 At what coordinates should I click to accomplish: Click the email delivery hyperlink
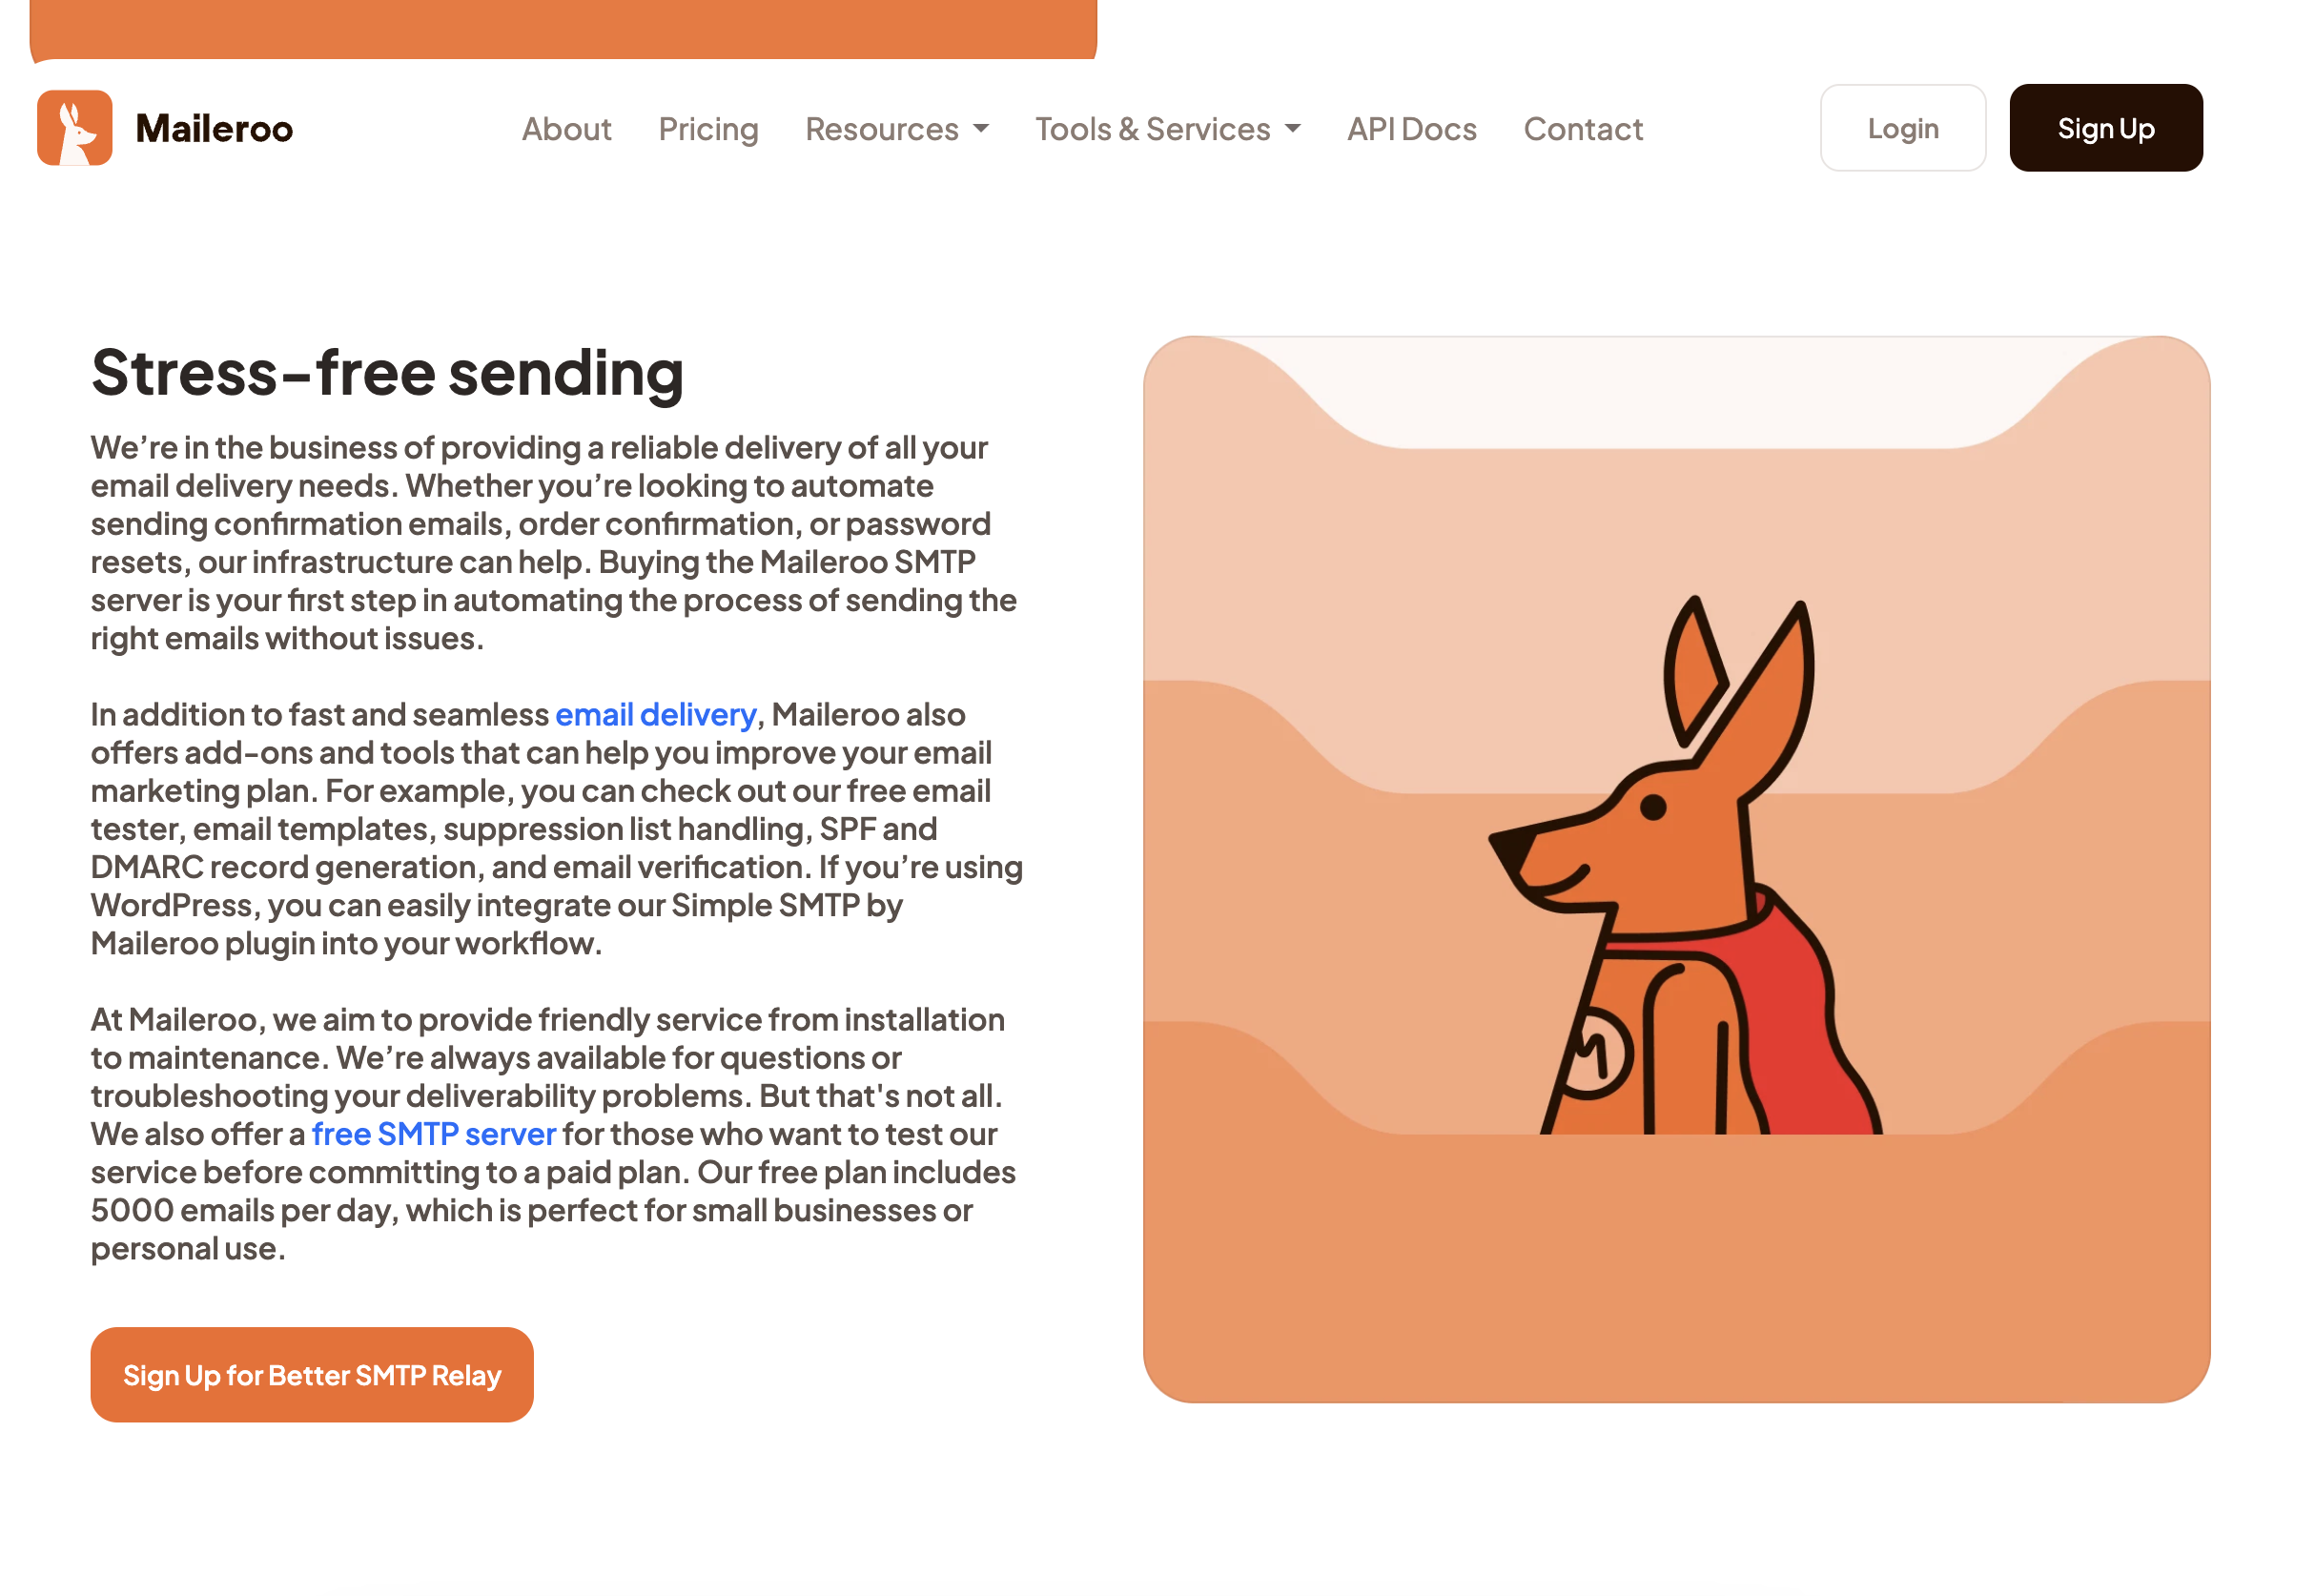click(x=654, y=714)
